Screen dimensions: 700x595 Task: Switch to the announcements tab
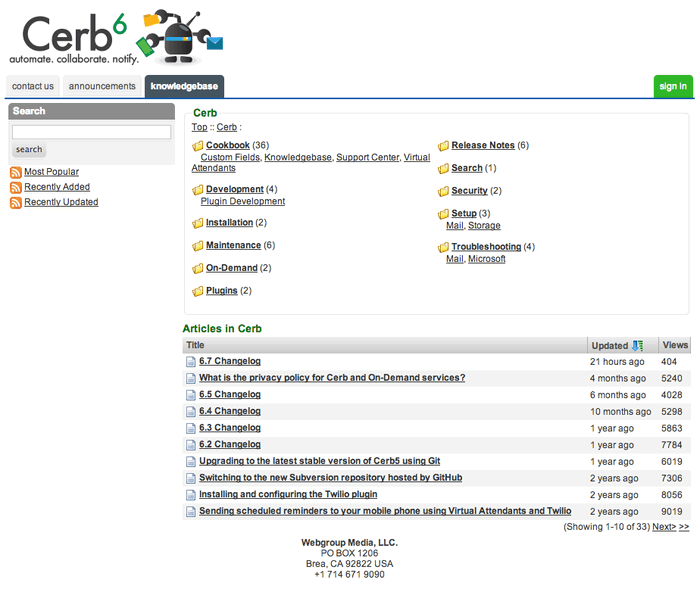[102, 86]
